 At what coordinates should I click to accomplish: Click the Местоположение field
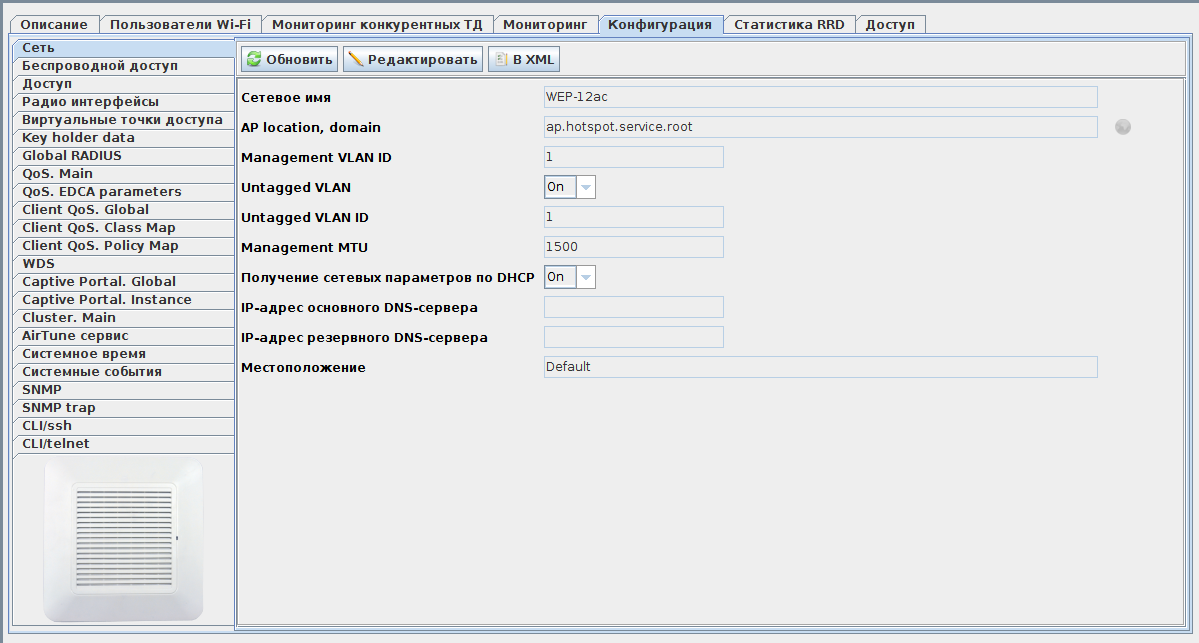click(x=820, y=367)
